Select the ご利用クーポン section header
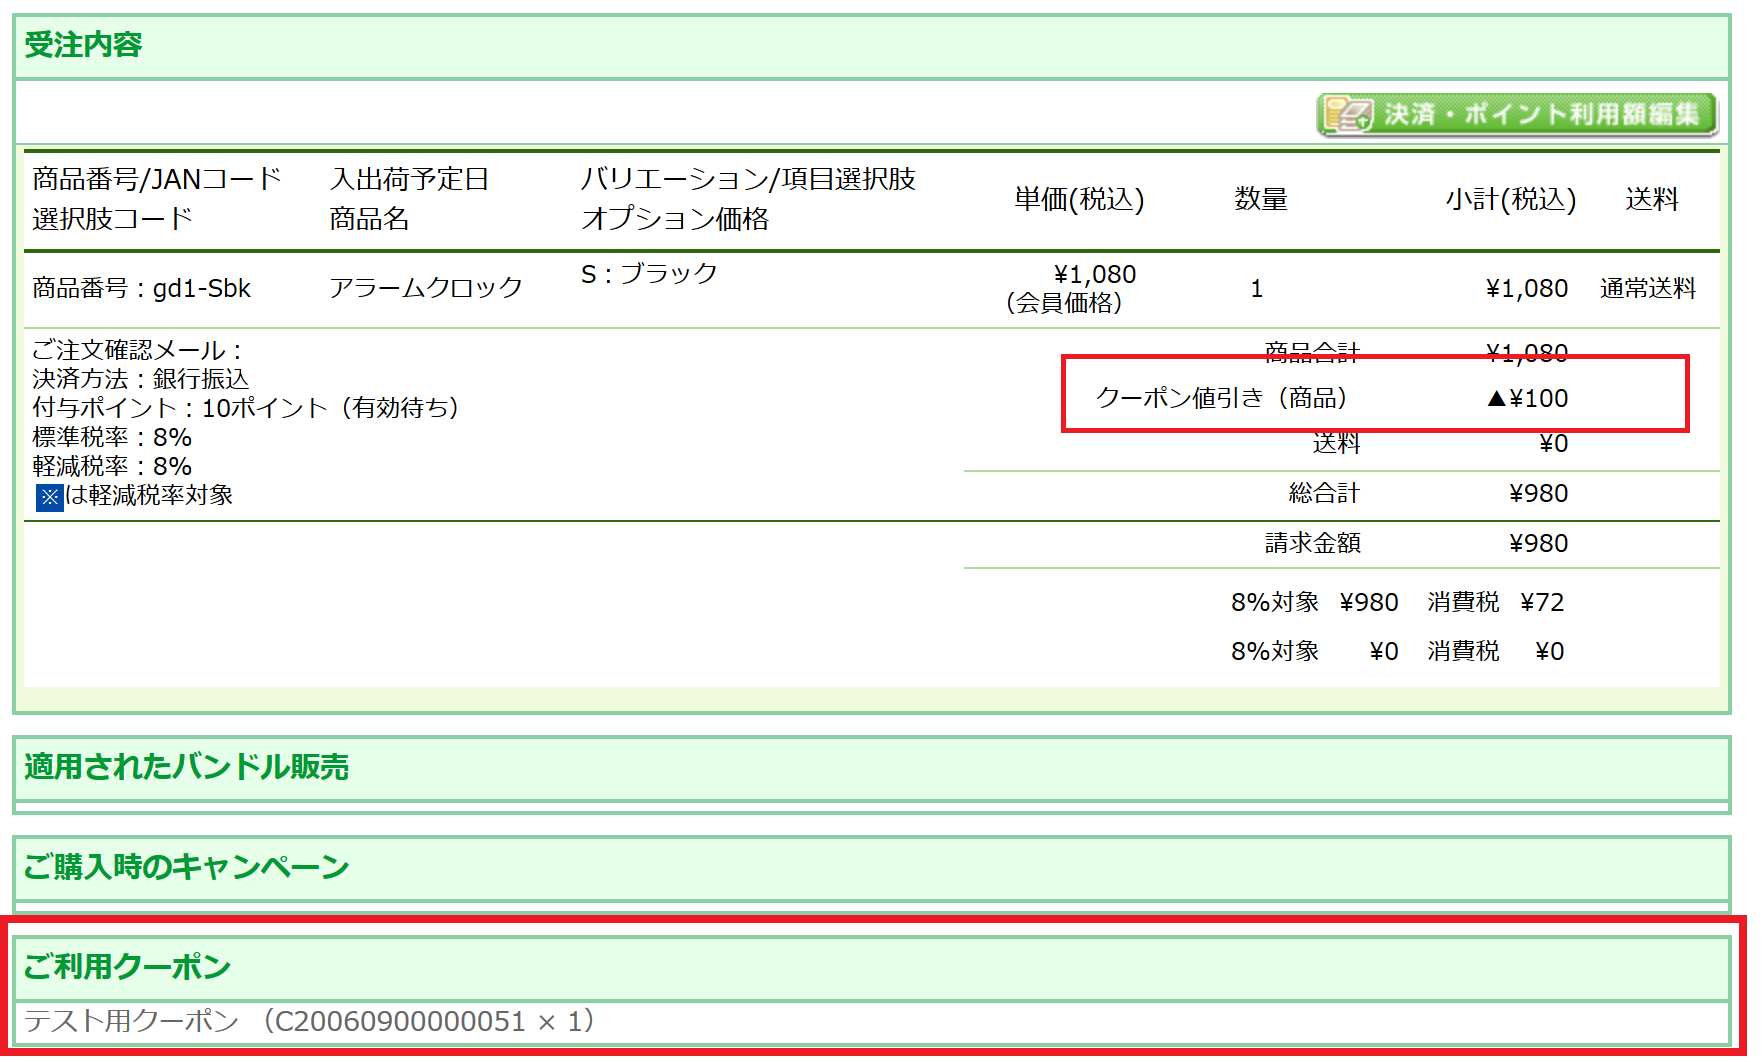This screenshot has height=1062, width=1762. (872, 967)
